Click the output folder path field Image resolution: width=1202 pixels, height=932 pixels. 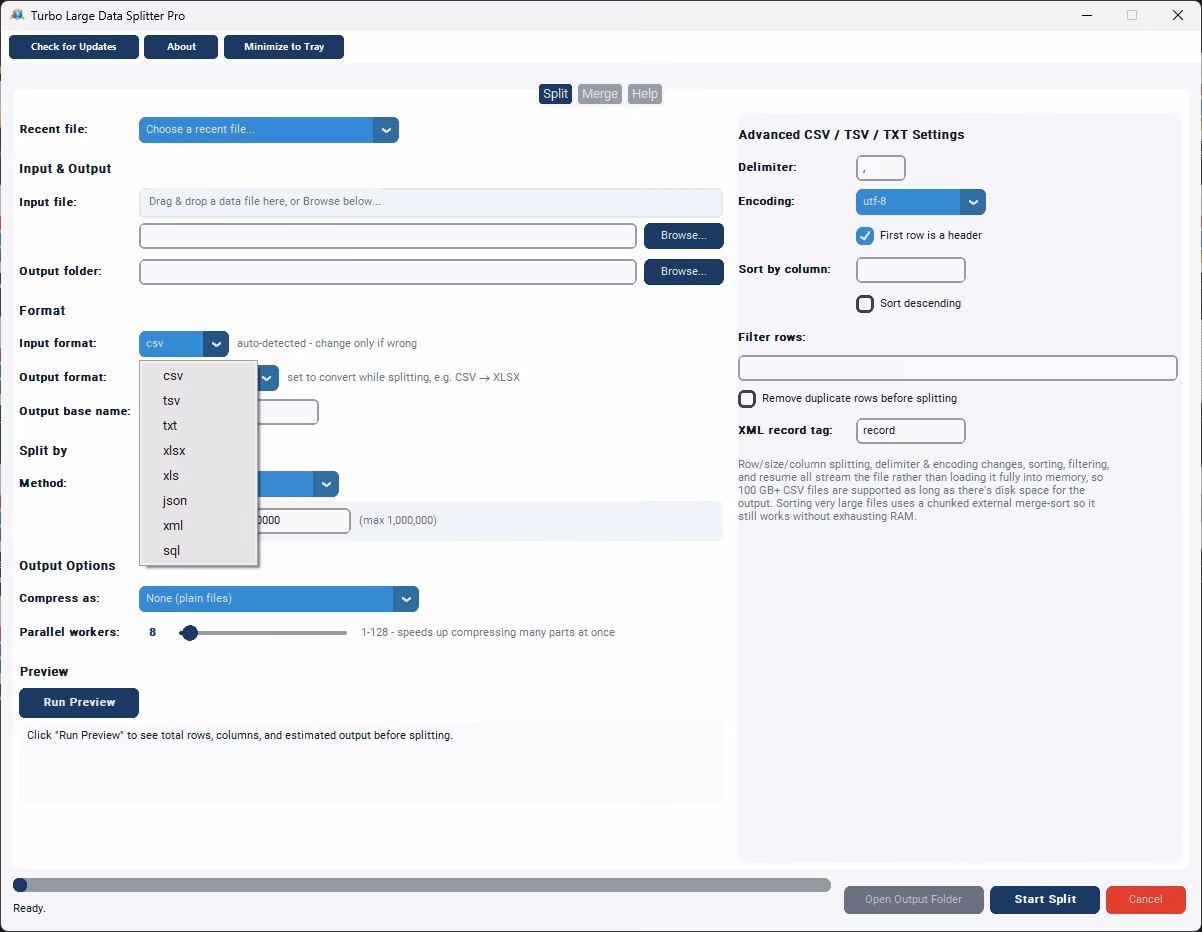(x=388, y=272)
